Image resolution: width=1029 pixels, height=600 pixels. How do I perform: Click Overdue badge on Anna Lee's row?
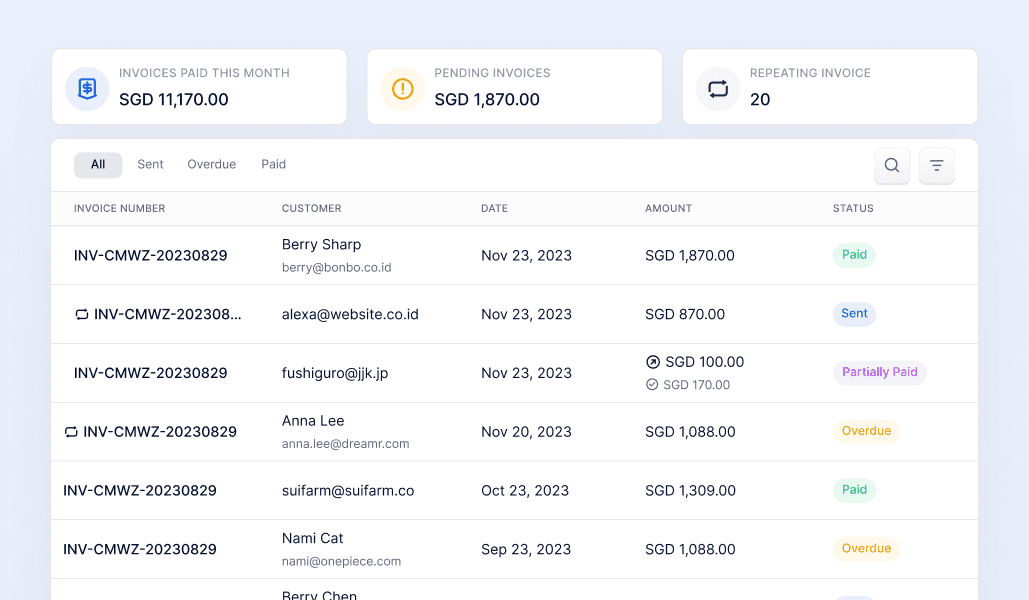click(x=866, y=431)
